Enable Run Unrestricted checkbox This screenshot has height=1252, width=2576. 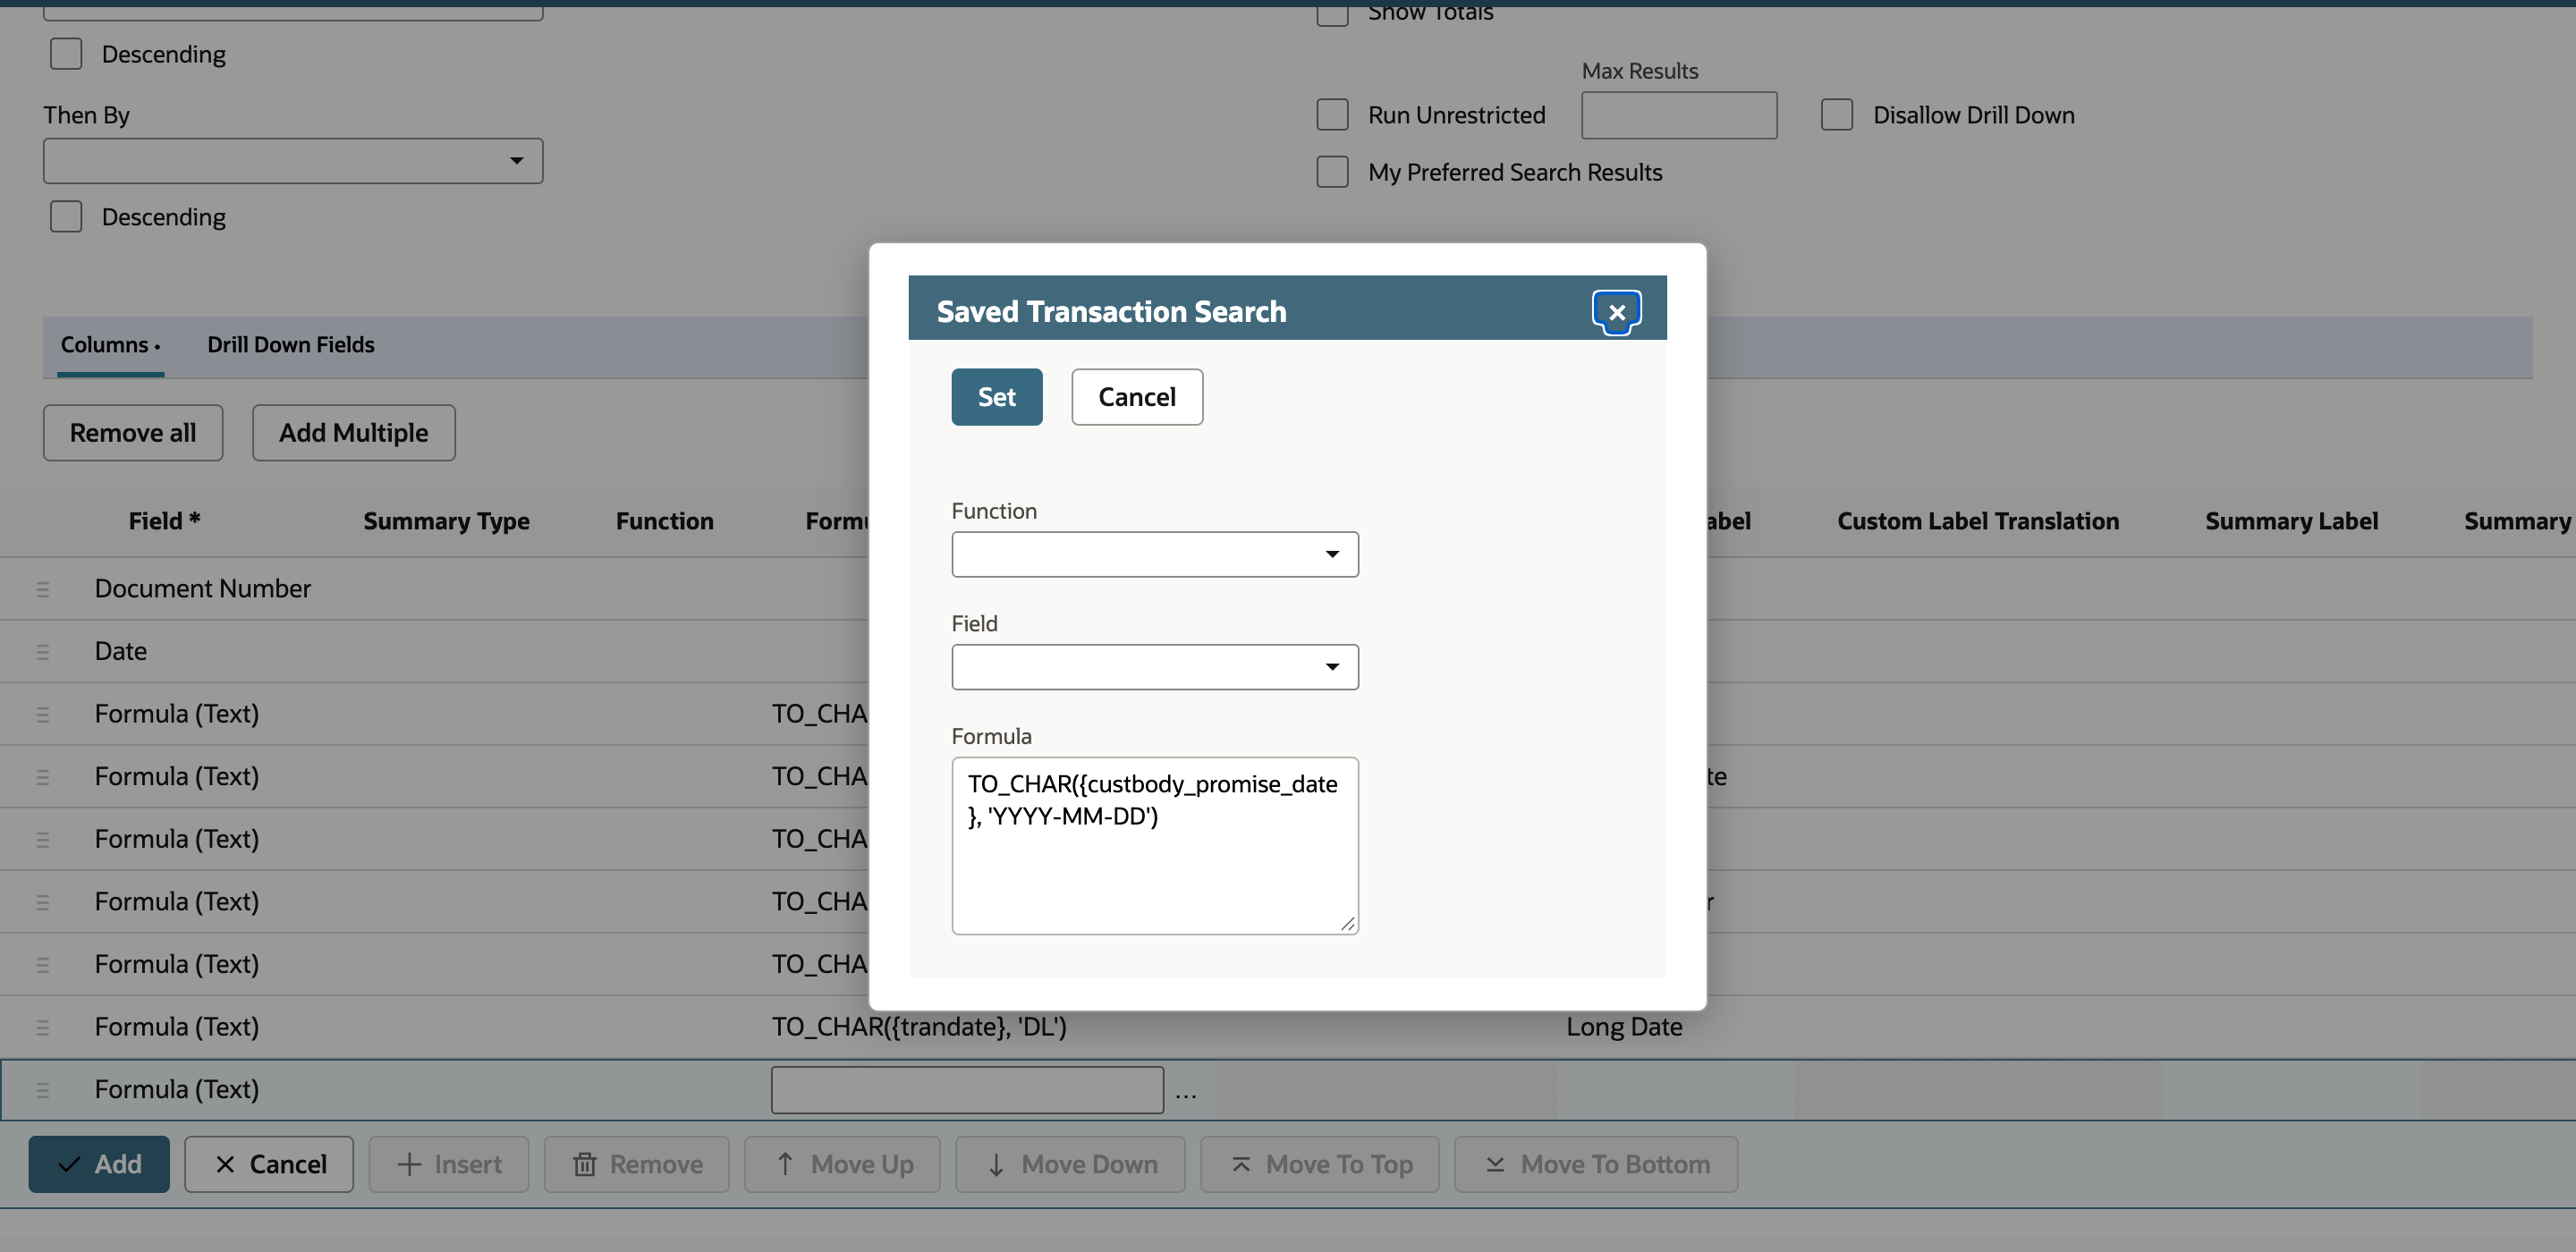[x=1332, y=115]
